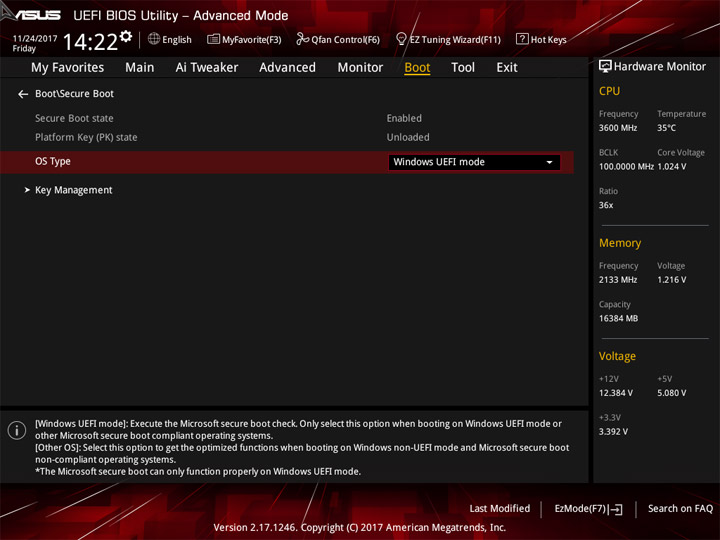This screenshot has width=720, height=540.
Task: Click Secure Boot state label
Action: [74, 118]
